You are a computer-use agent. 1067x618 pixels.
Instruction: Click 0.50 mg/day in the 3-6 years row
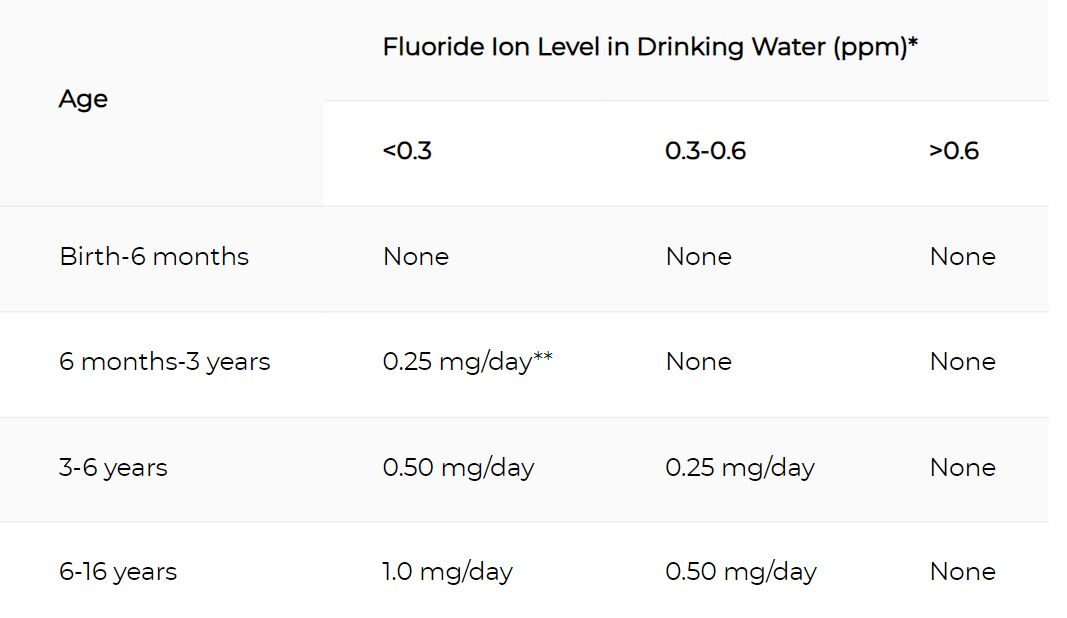(x=458, y=467)
